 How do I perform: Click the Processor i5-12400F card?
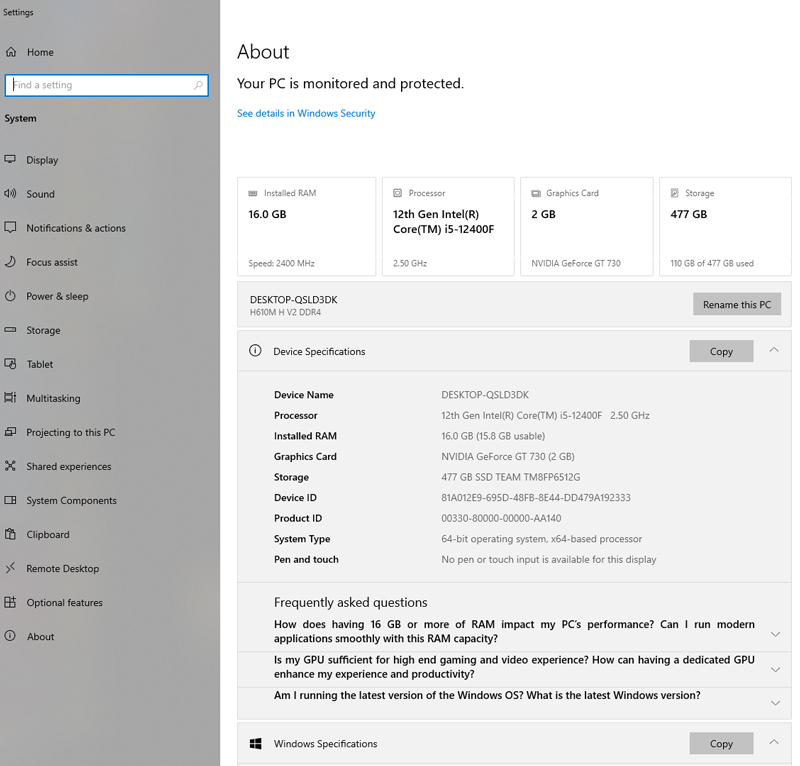(x=448, y=227)
